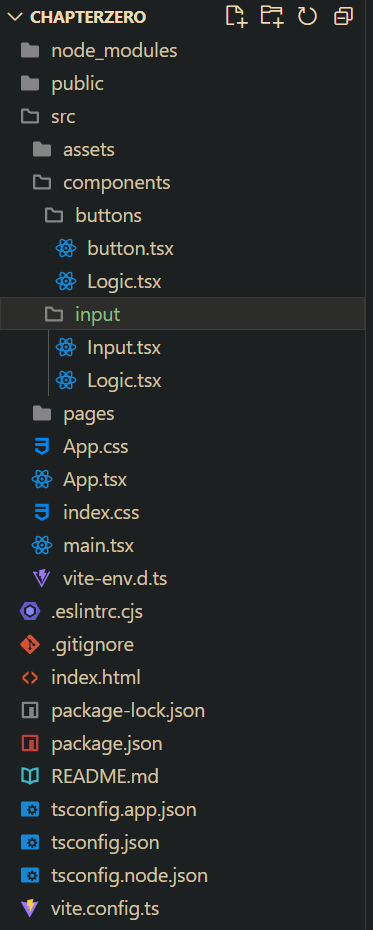Click the book icon beside README.md
Image resolution: width=373 pixels, height=930 pixels.
click(x=30, y=776)
